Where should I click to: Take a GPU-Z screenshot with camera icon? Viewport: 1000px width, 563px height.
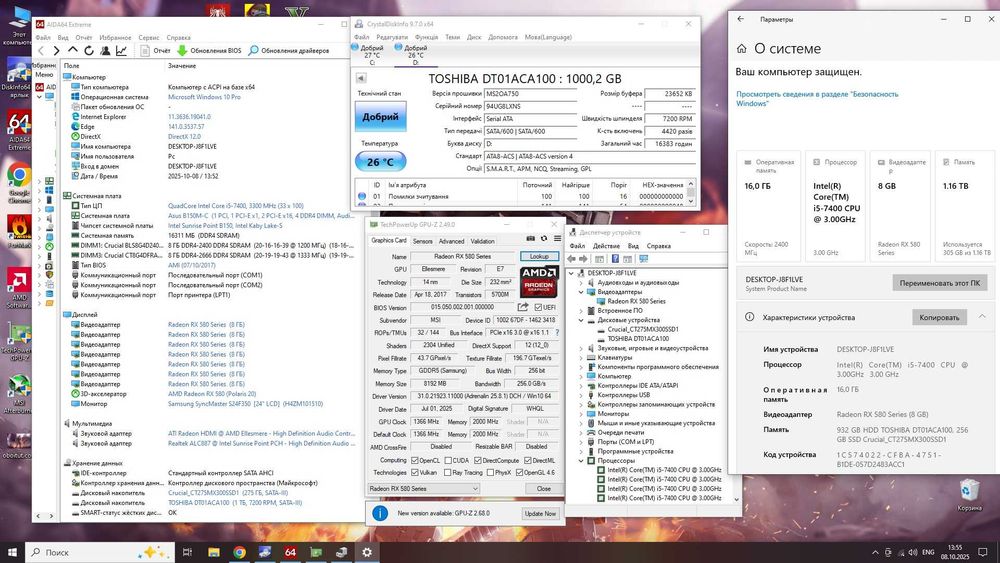(x=531, y=238)
